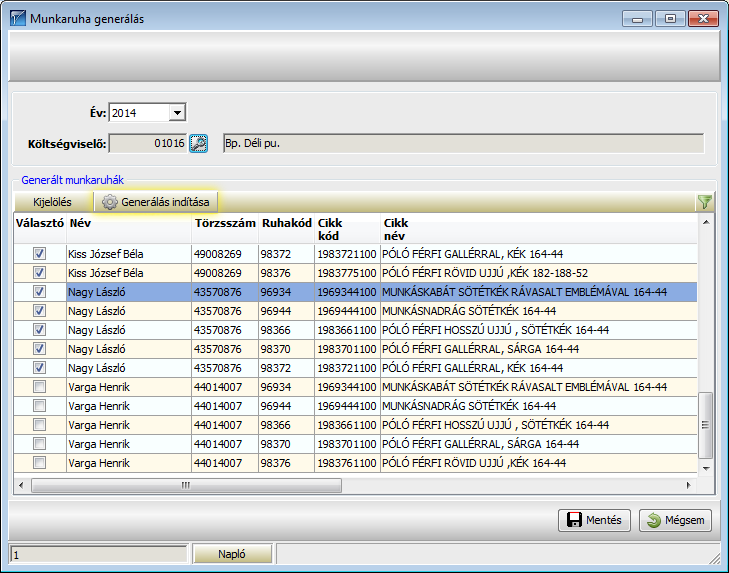Uncheck Nagy László row with ruhakód 98370
The width and height of the screenshot is (729, 573).
coord(40,349)
